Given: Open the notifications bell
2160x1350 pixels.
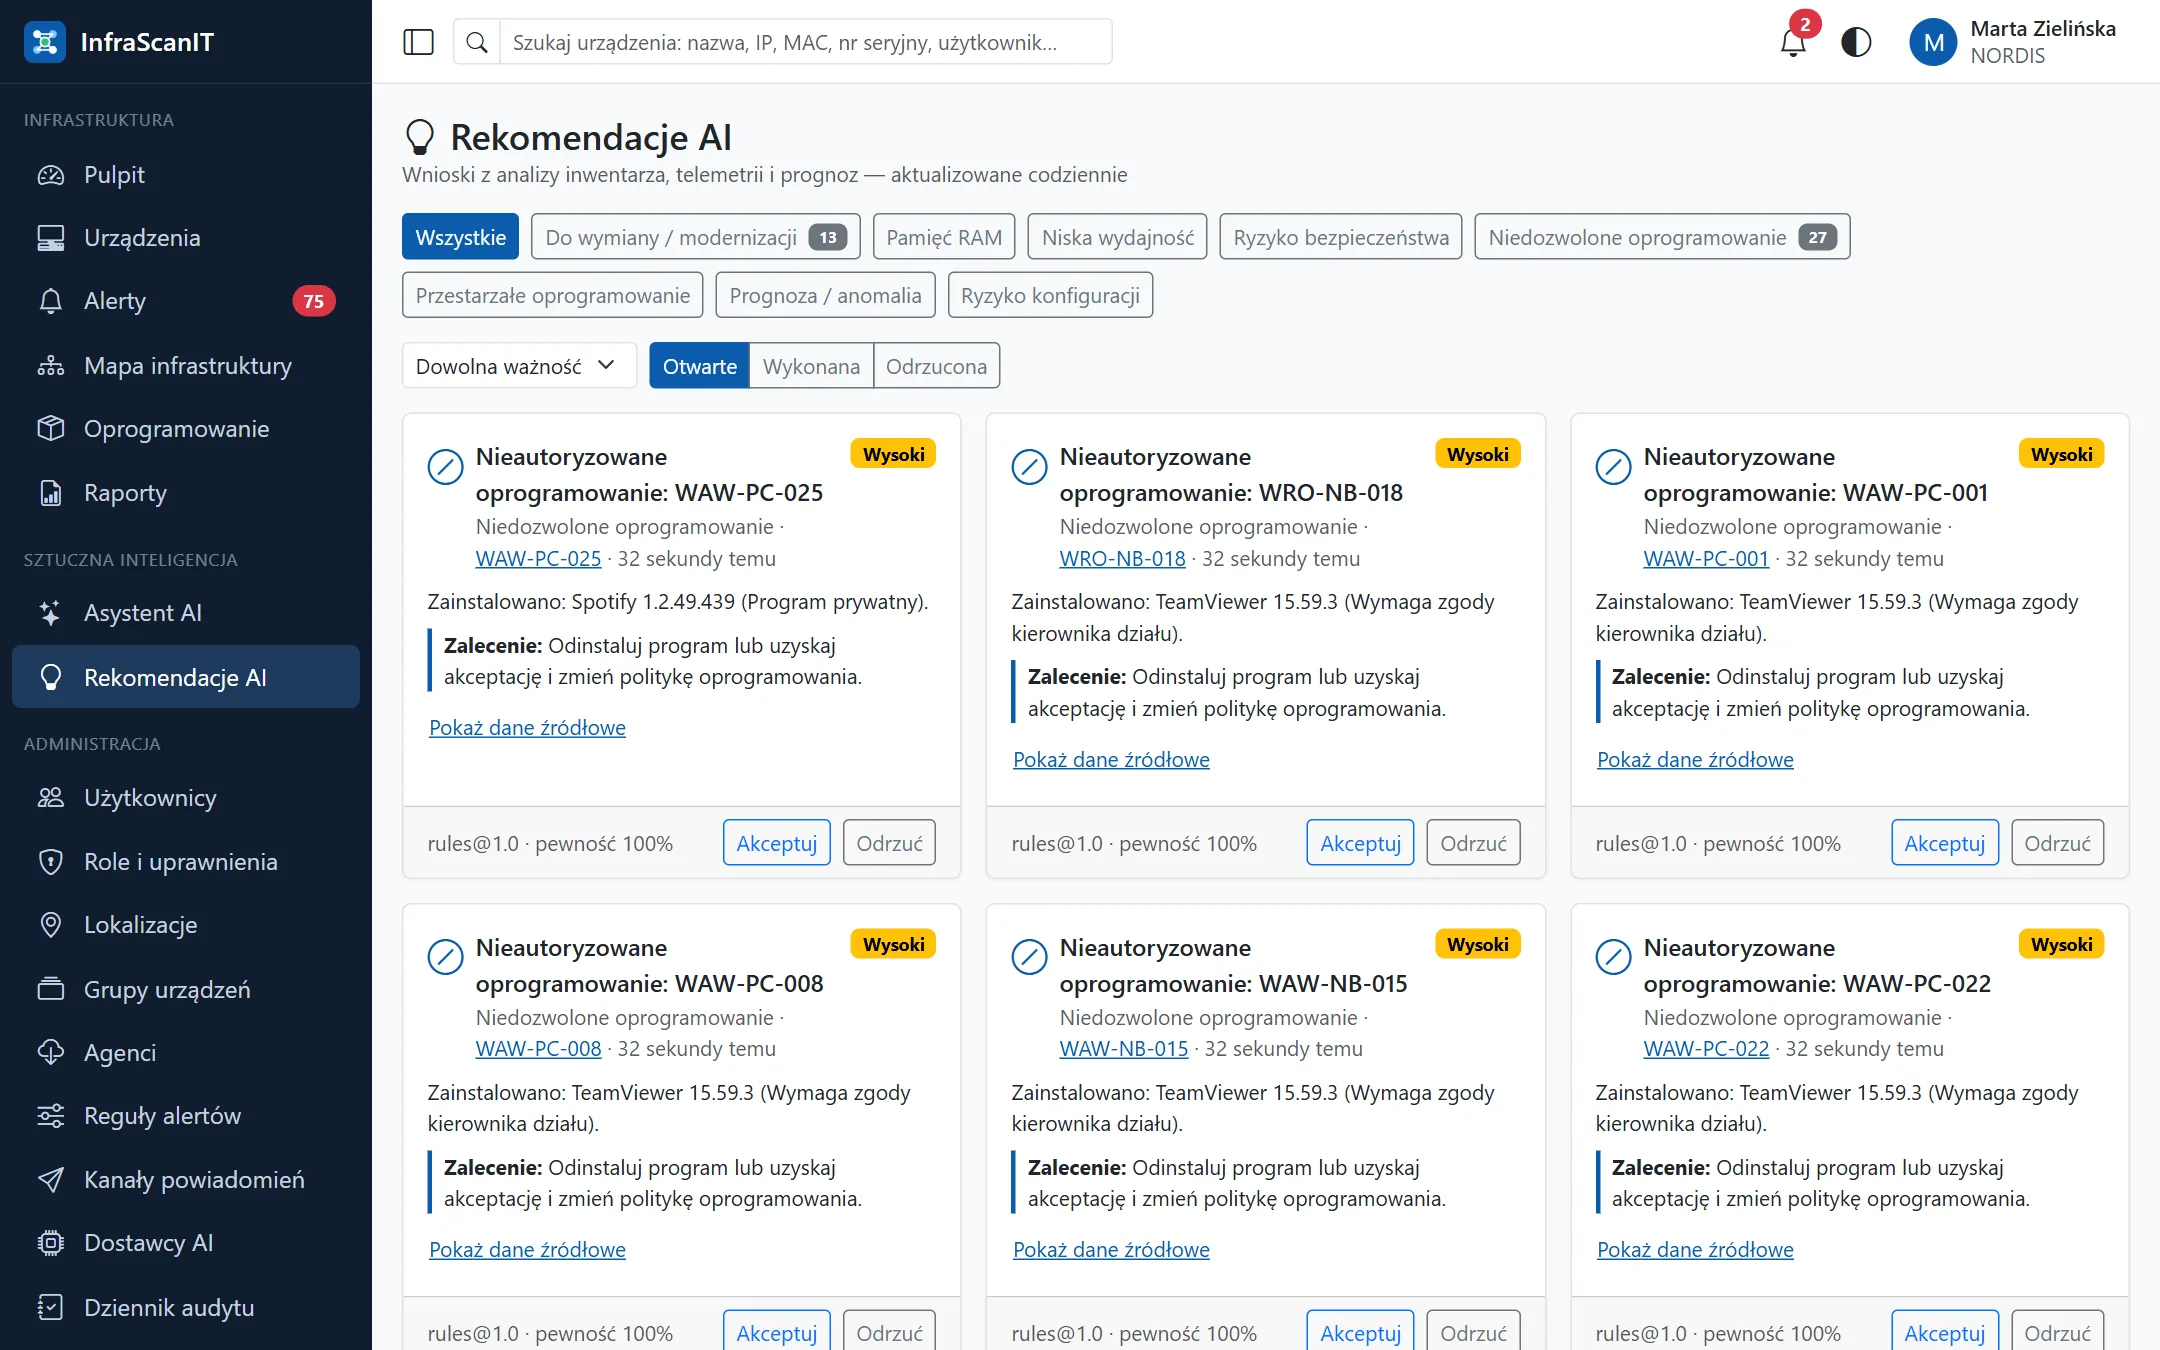Looking at the screenshot, I should [x=1793, y=42].
